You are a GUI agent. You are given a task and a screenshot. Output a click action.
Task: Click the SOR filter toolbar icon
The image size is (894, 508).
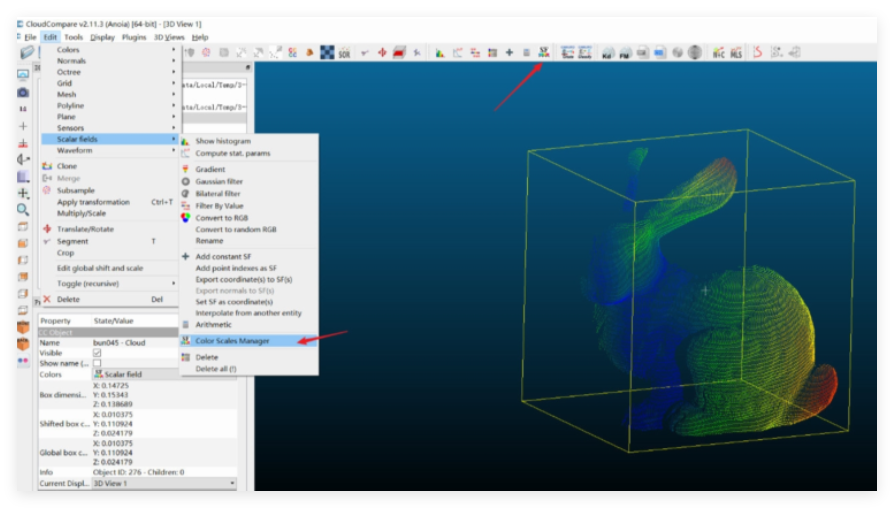[344, 53]
